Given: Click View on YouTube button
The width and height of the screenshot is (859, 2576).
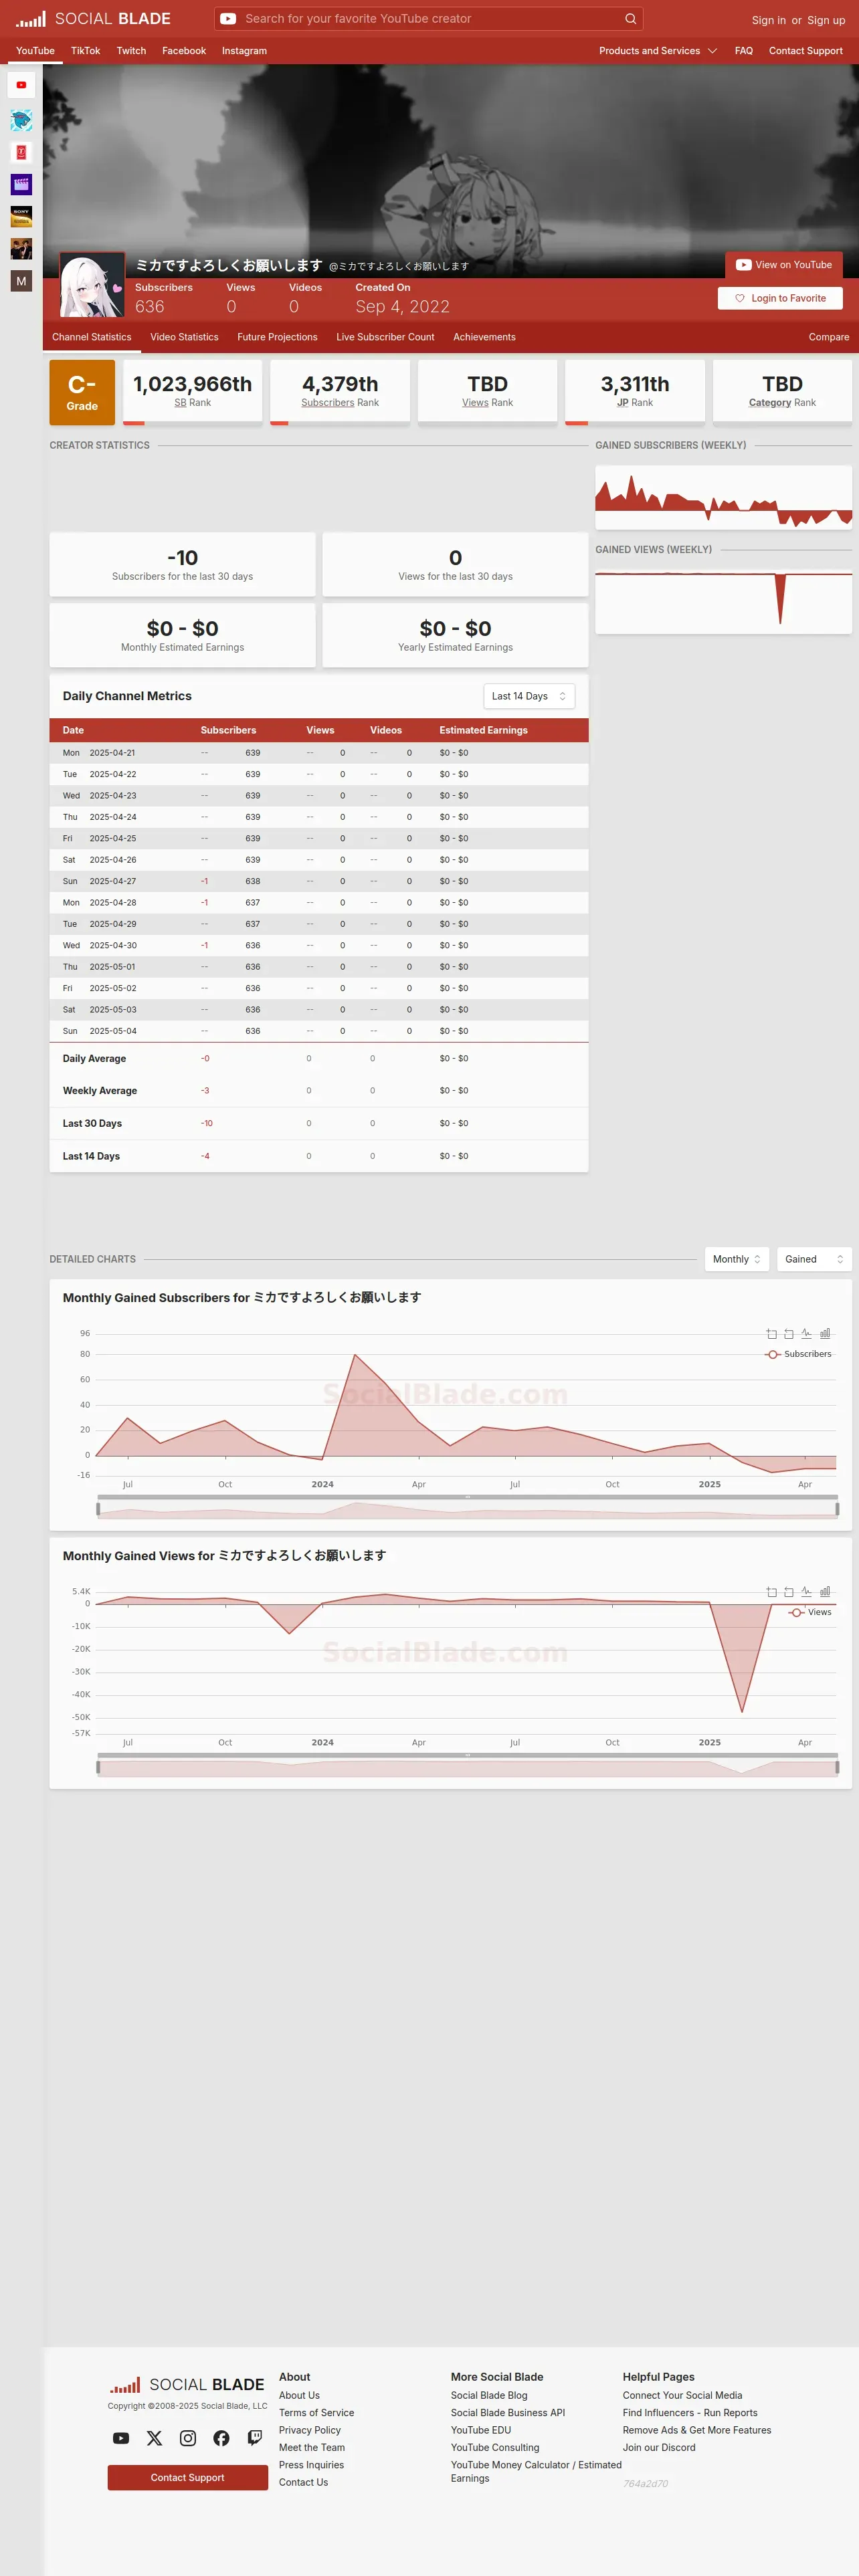Looking at the screenshot, I should 784,265.
